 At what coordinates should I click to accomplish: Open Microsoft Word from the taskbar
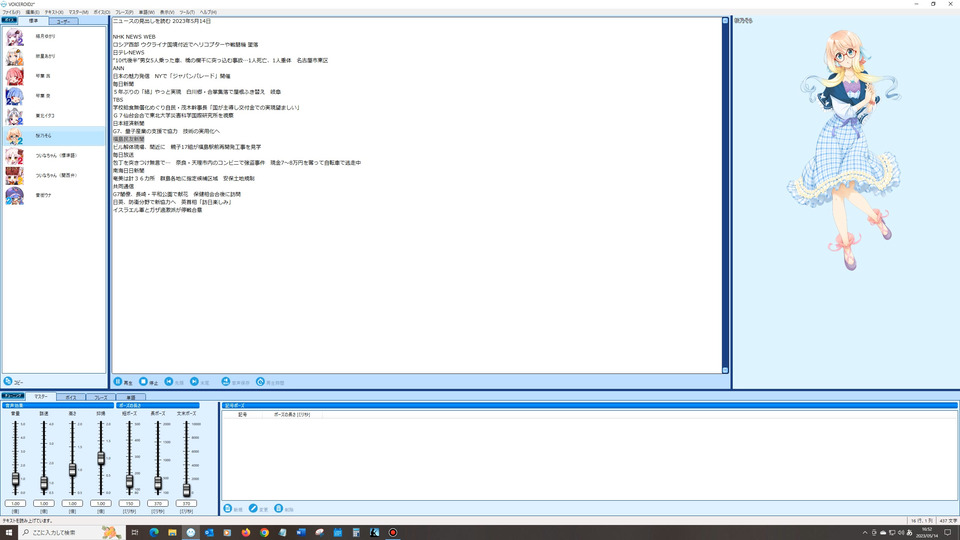[x=301, y=532]
